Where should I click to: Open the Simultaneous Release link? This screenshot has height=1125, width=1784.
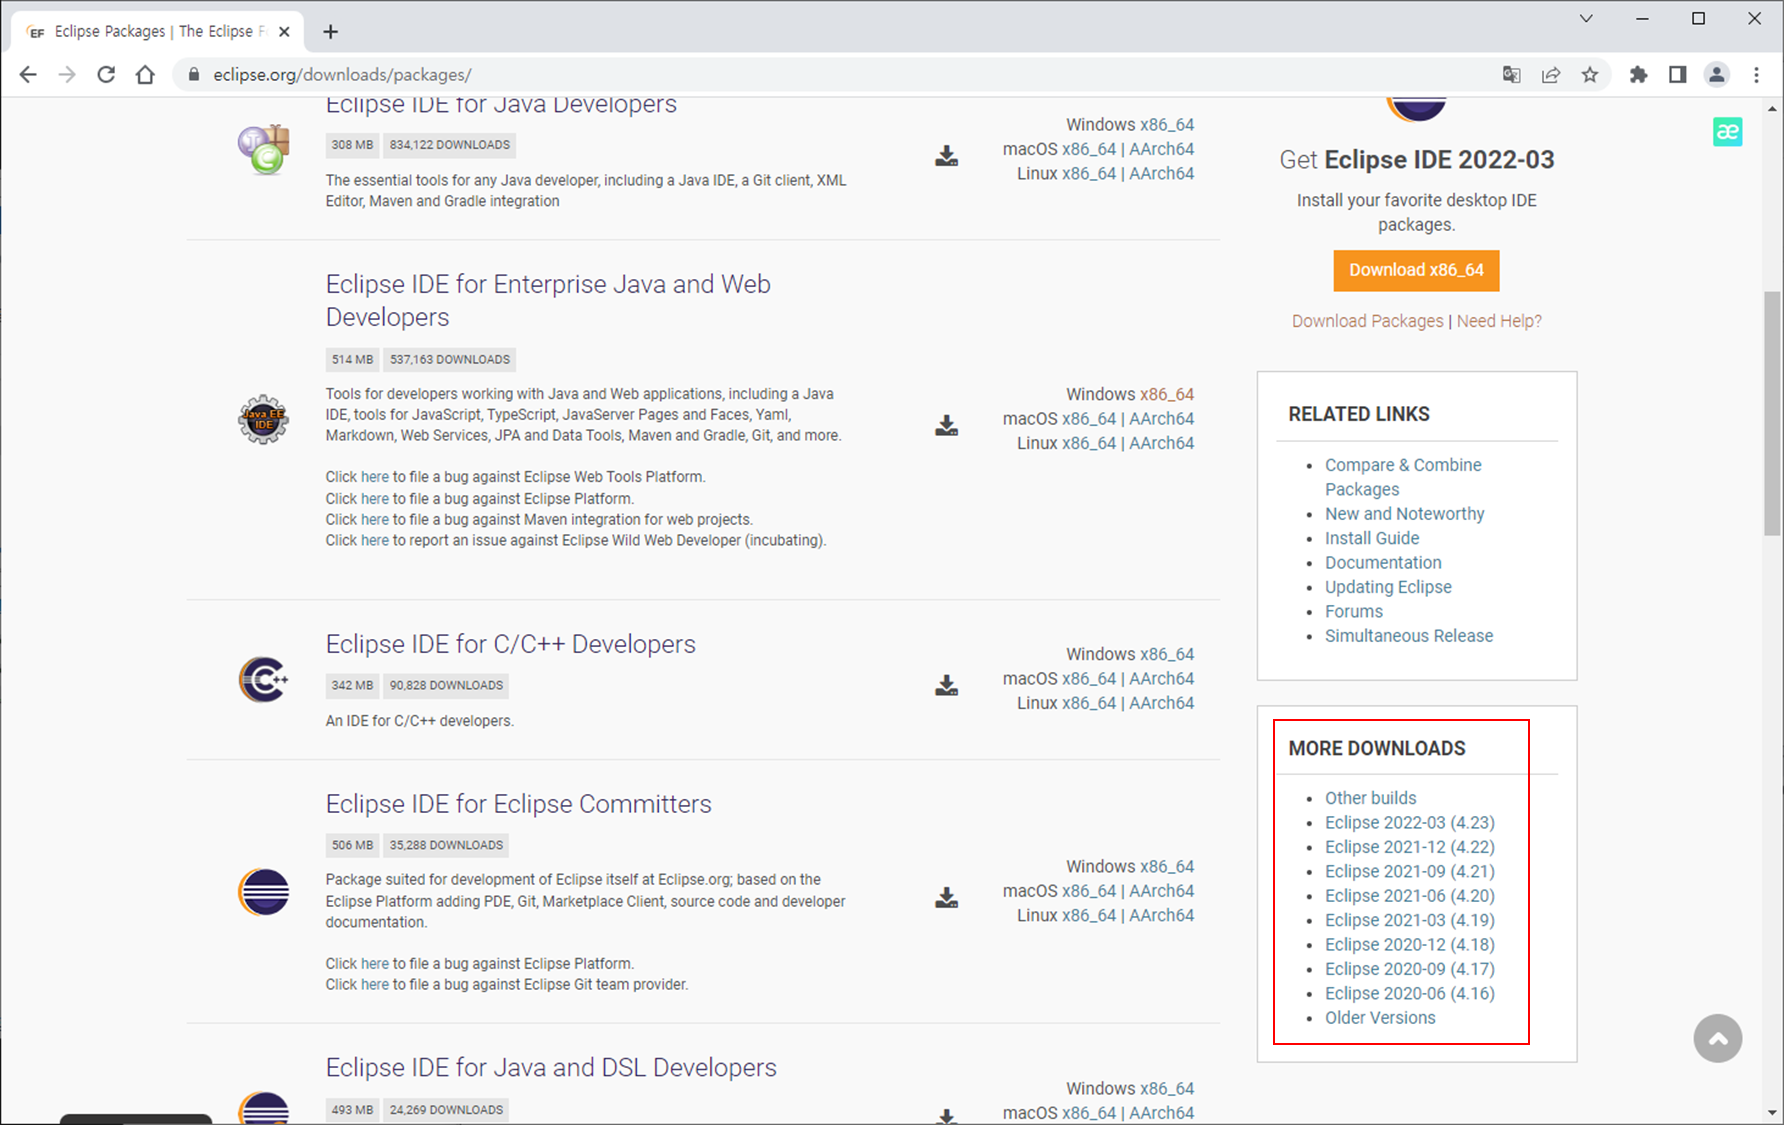1408,636
